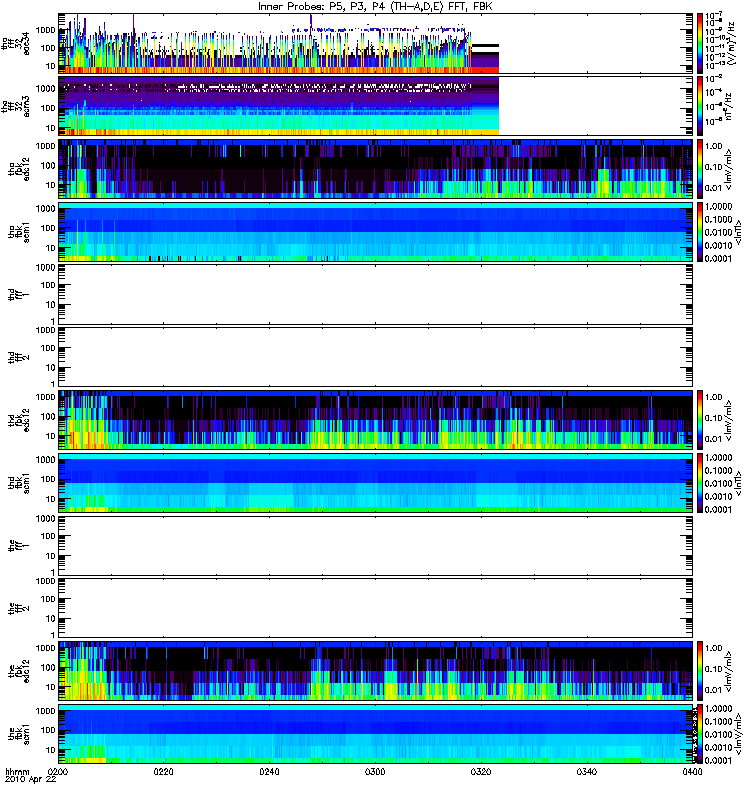Viewport: 750px width, 800px height.
Task: Click 'the fbk scm1' panel color bar
Action: coord(700,734)
